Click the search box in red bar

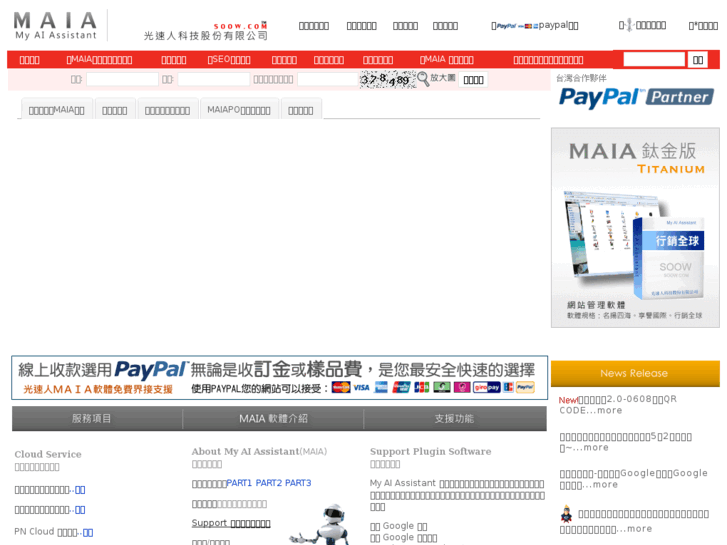[654, 59]
